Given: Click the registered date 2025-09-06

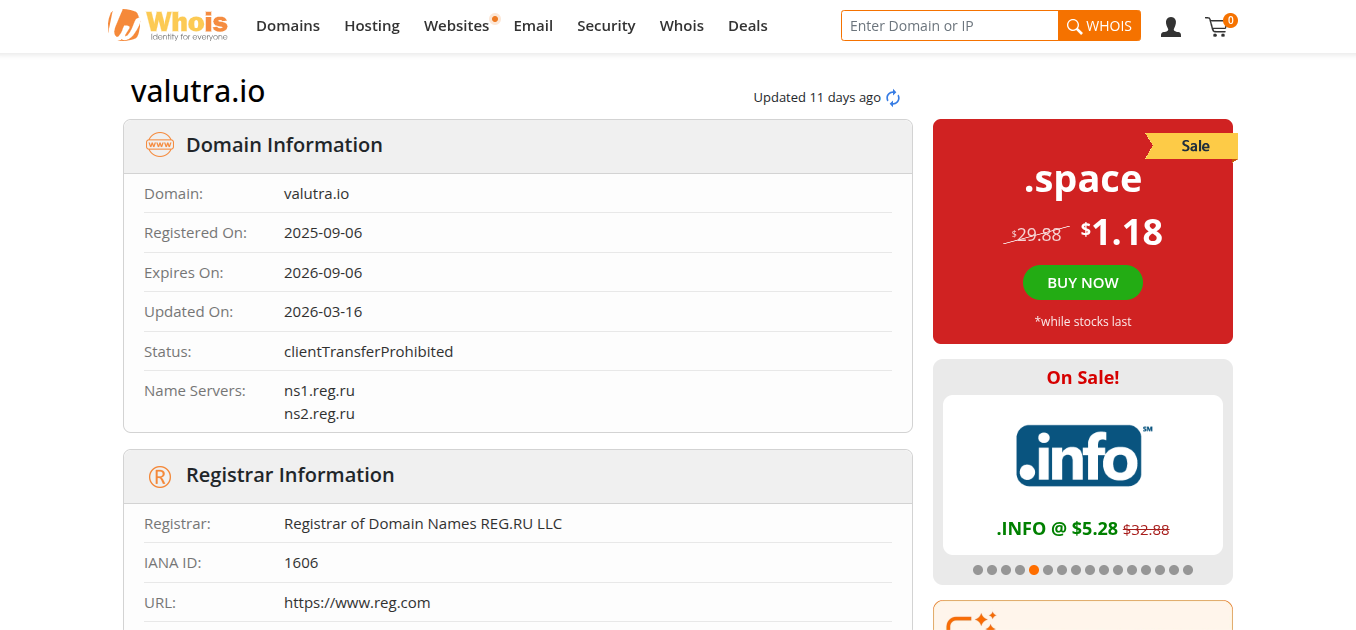Looking at the screenshot, I should [323, 233].
